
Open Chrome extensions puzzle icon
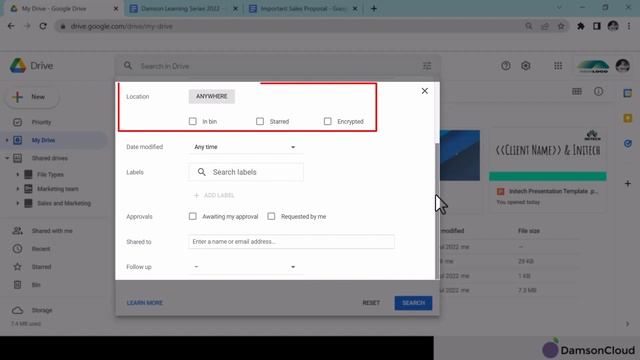[580, 26]
